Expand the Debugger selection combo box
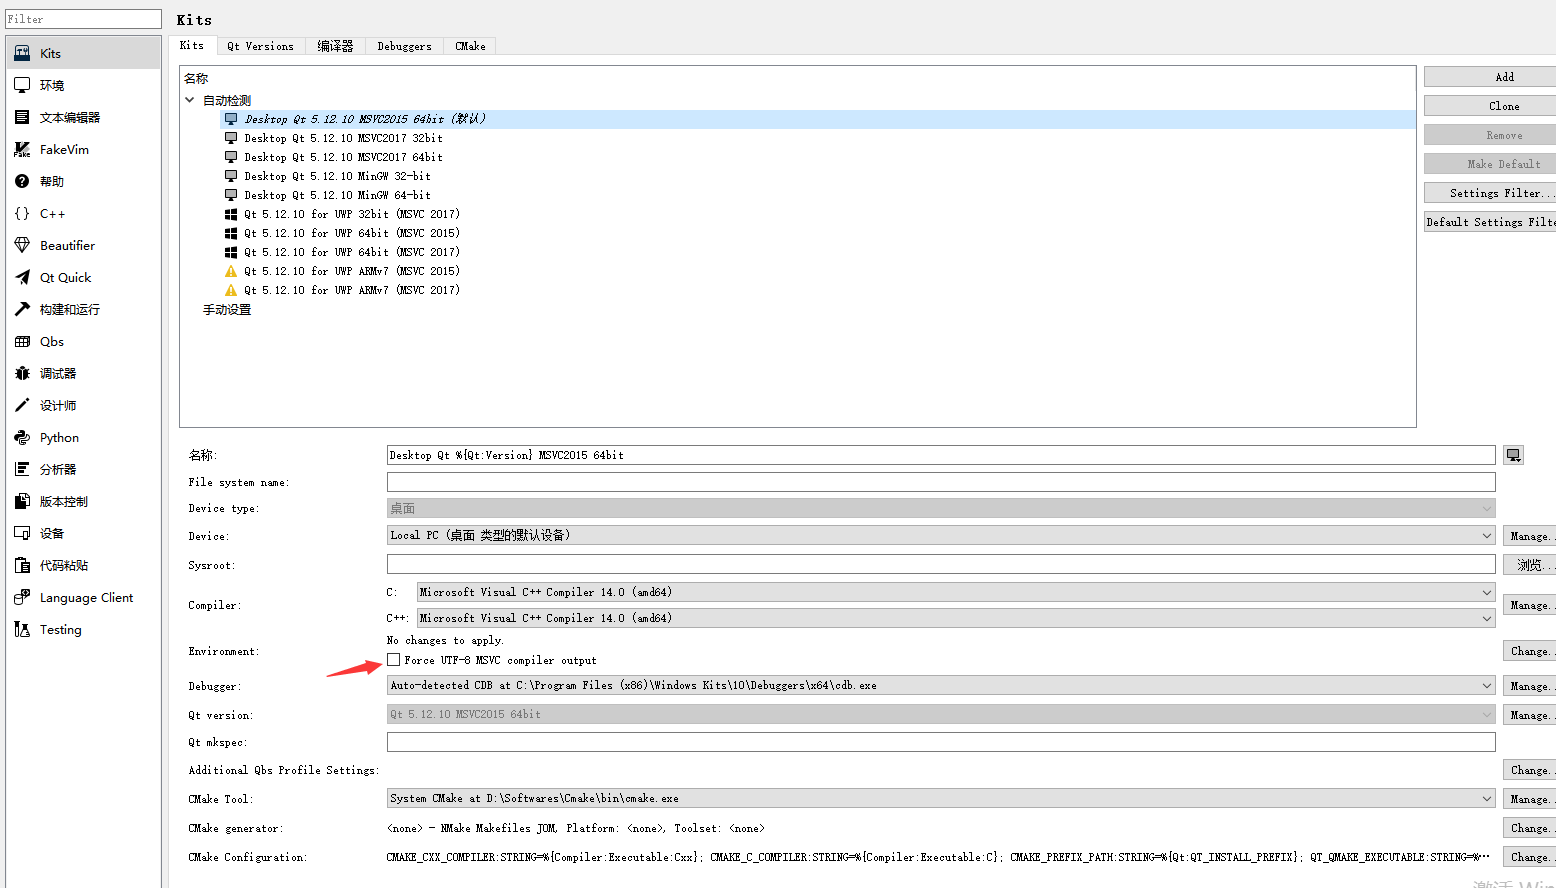This screenshot has height=888, width=1556. tap(940, 686)
